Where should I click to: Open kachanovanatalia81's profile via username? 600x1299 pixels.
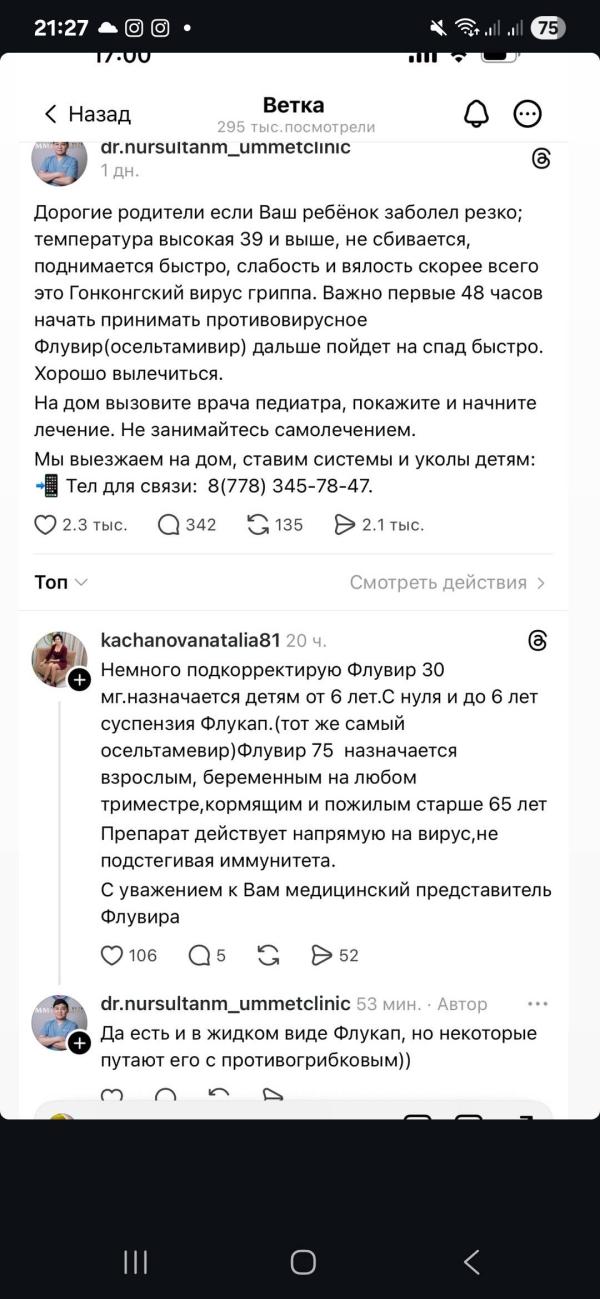tap(190, 640)
